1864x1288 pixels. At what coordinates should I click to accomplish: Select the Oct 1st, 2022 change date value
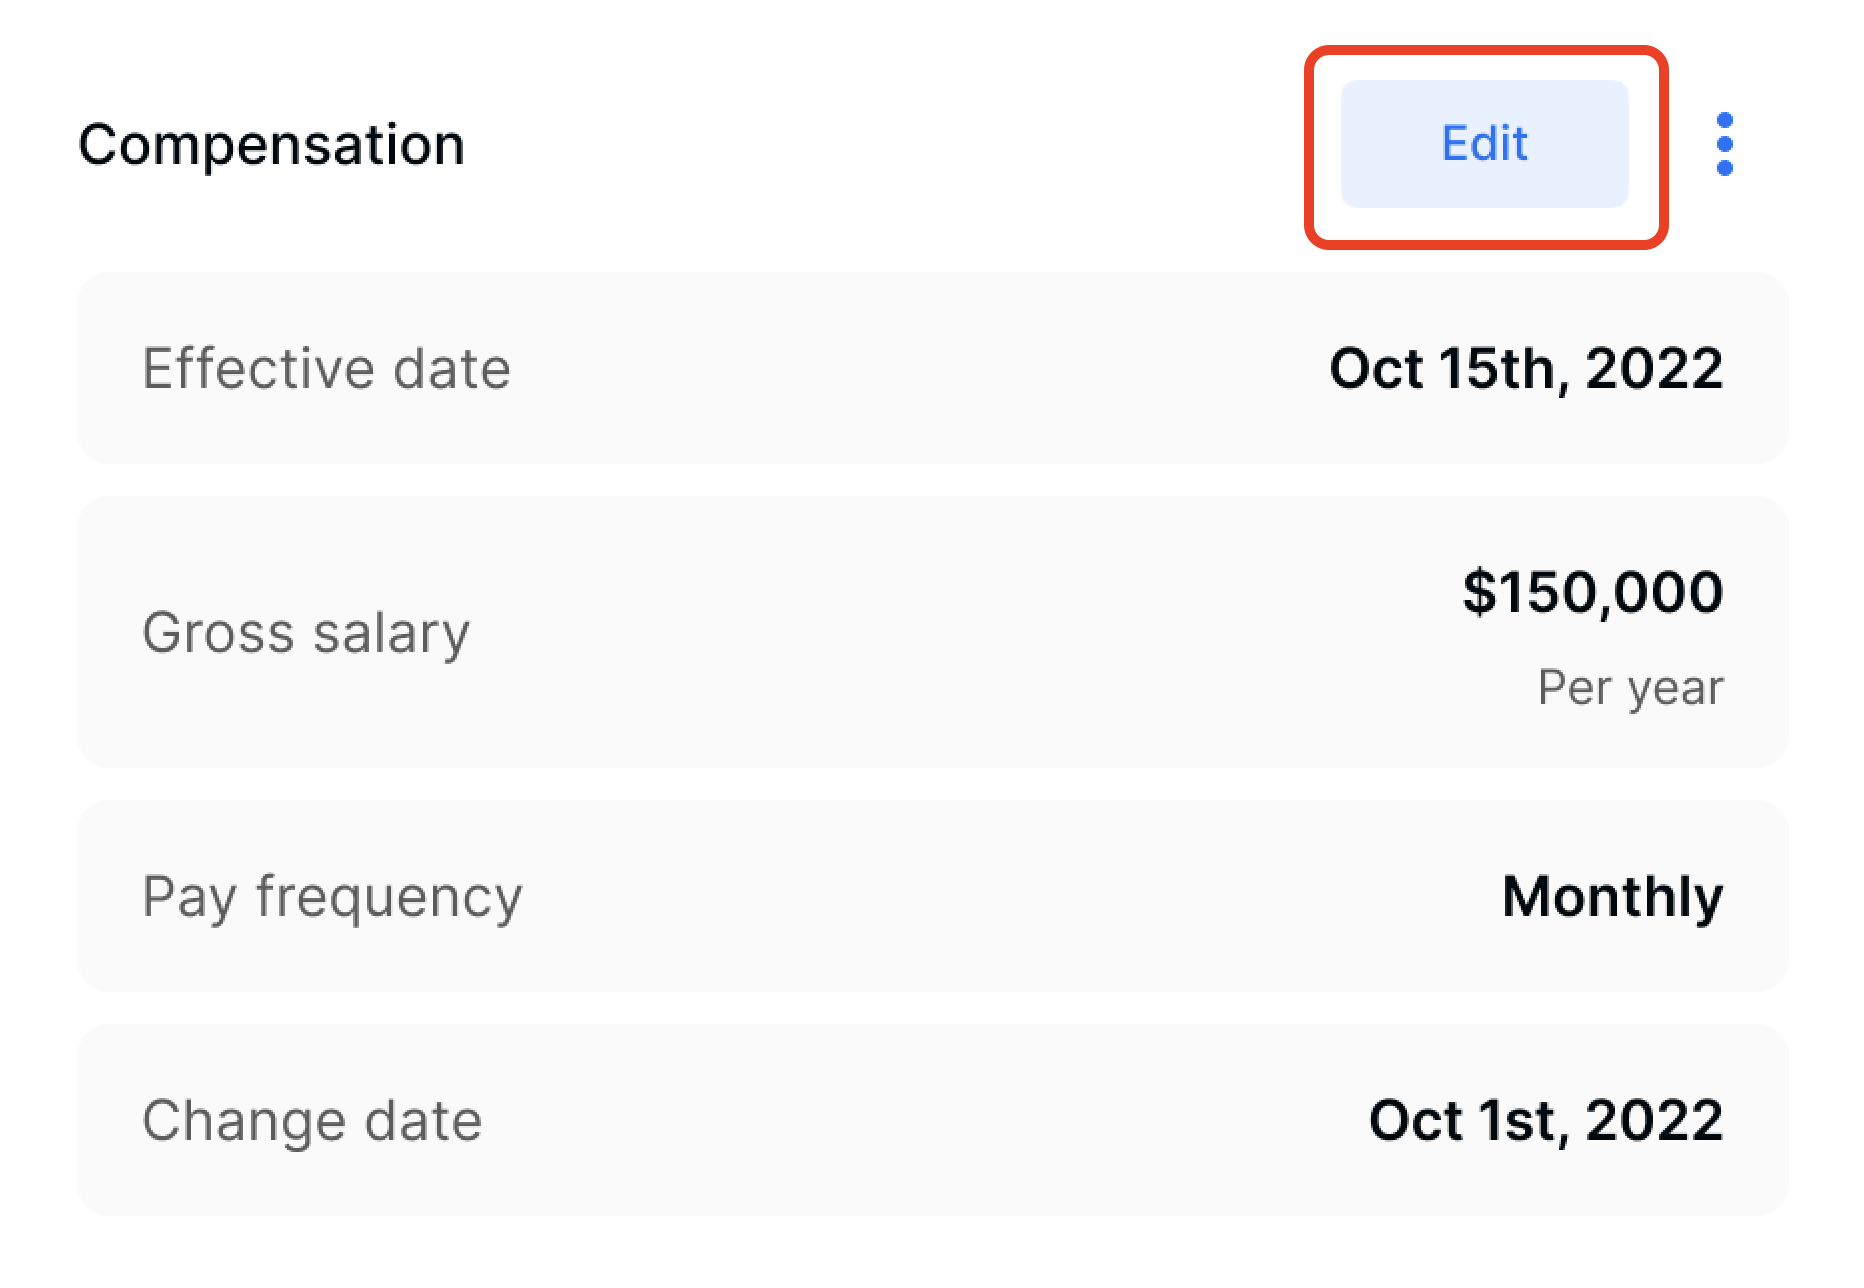pos(1545,1120)
